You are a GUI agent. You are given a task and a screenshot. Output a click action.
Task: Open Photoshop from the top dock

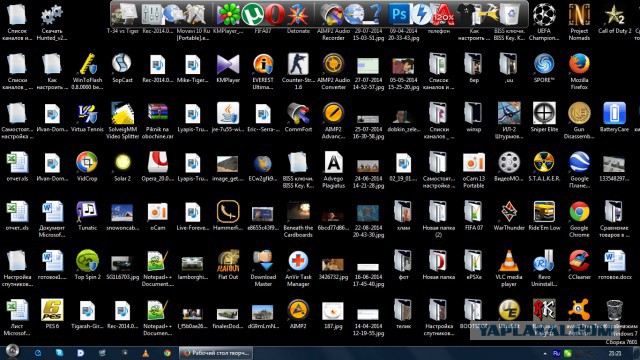click(398, 14)
